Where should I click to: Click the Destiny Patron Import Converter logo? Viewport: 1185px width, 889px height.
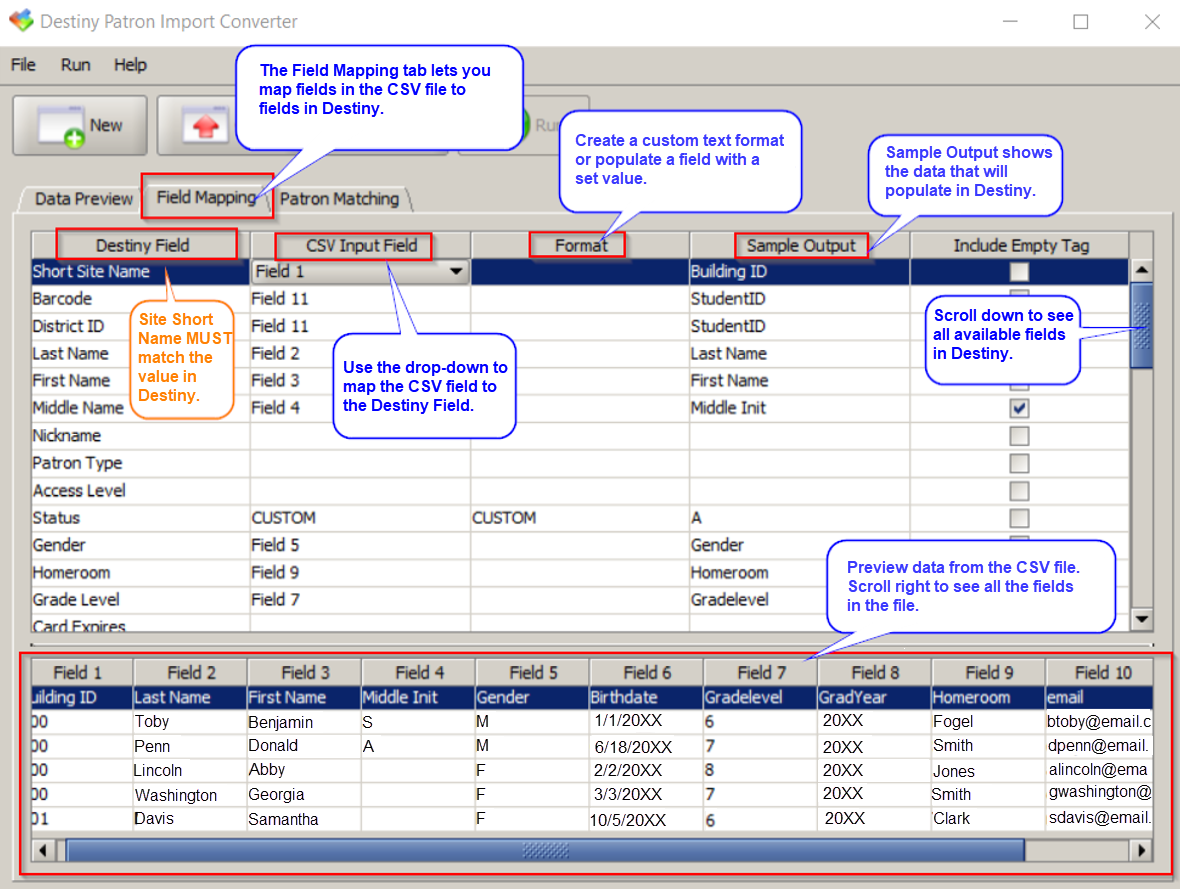tap(21, 20)
